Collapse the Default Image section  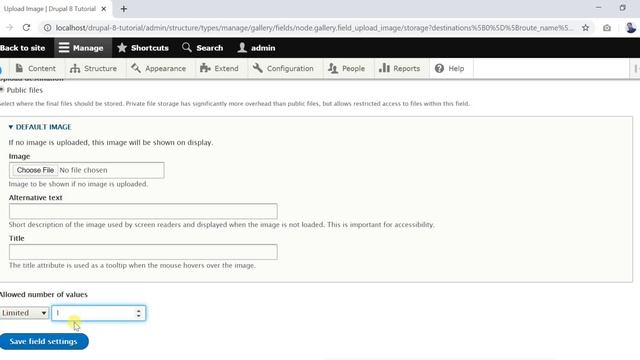click(x=40, y=127)
